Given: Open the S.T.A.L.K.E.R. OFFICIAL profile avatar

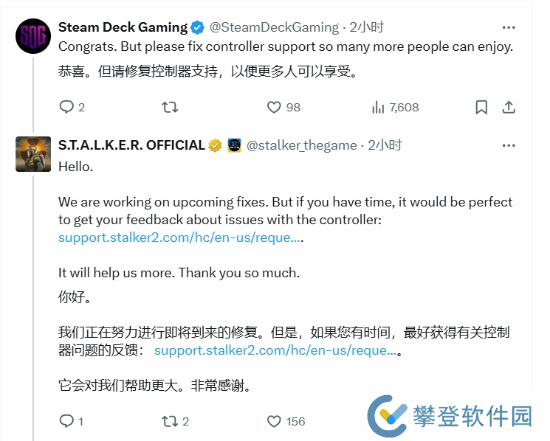Looking at the screenshot, I should click(33, 154).
